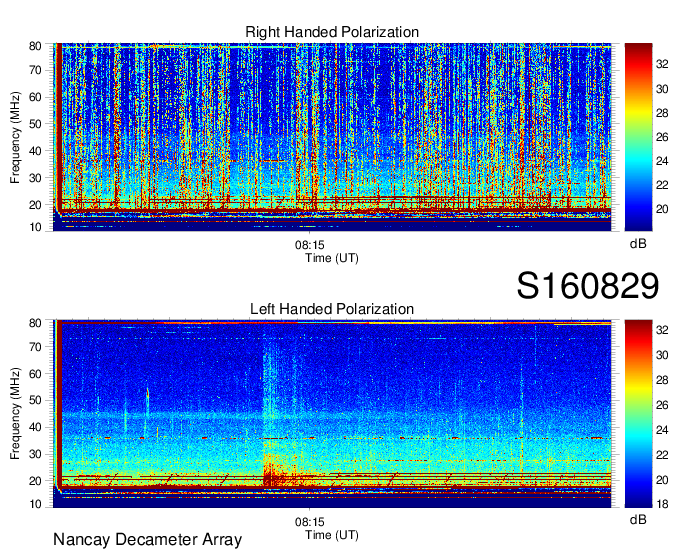680x552 pixels.
Task: Click 40 frequency tick on Left Handed plot
Action: [35, 427]
